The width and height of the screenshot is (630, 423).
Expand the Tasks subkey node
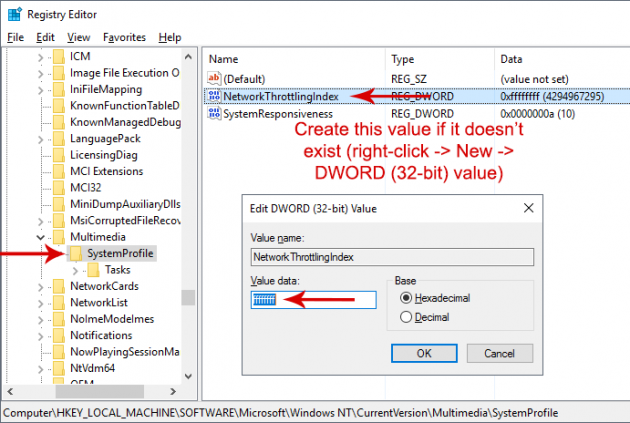(x=75, y=271)
